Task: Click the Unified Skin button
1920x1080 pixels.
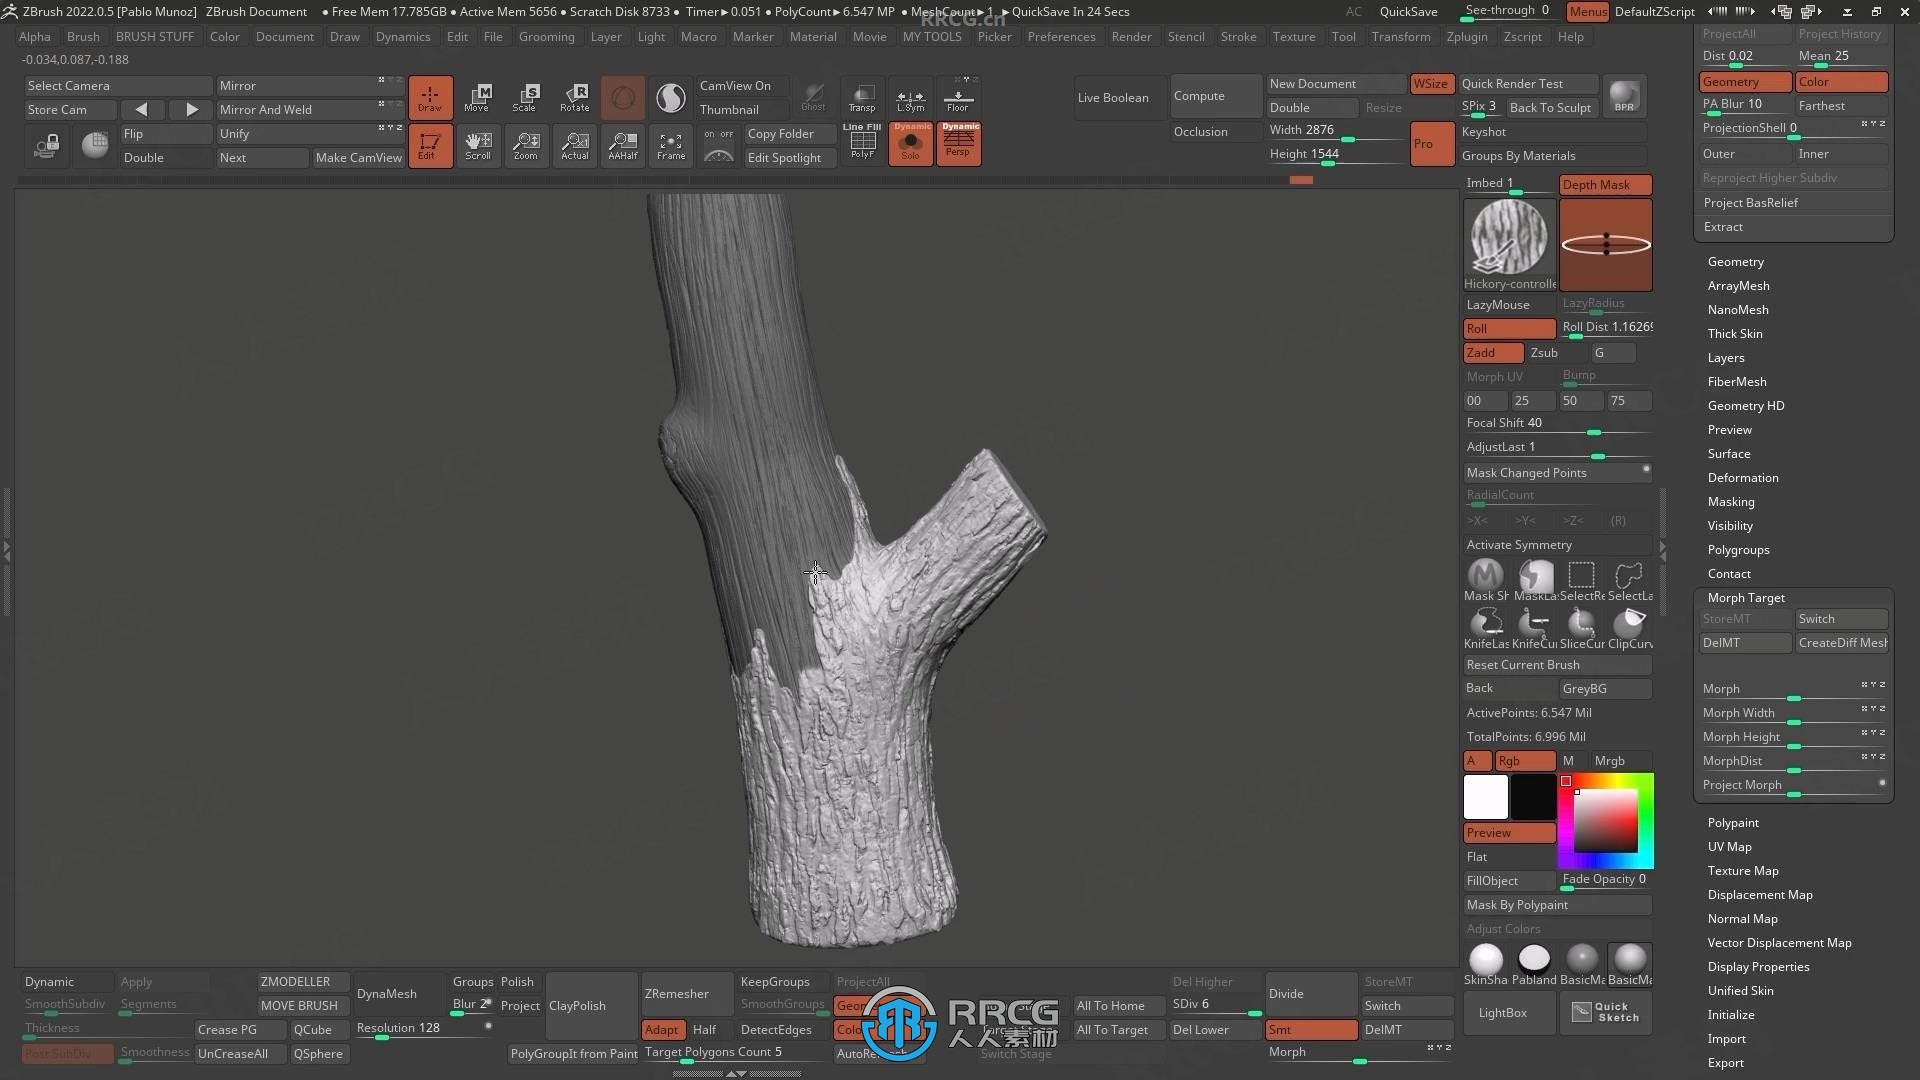Action: click(x=1739, y=990)
